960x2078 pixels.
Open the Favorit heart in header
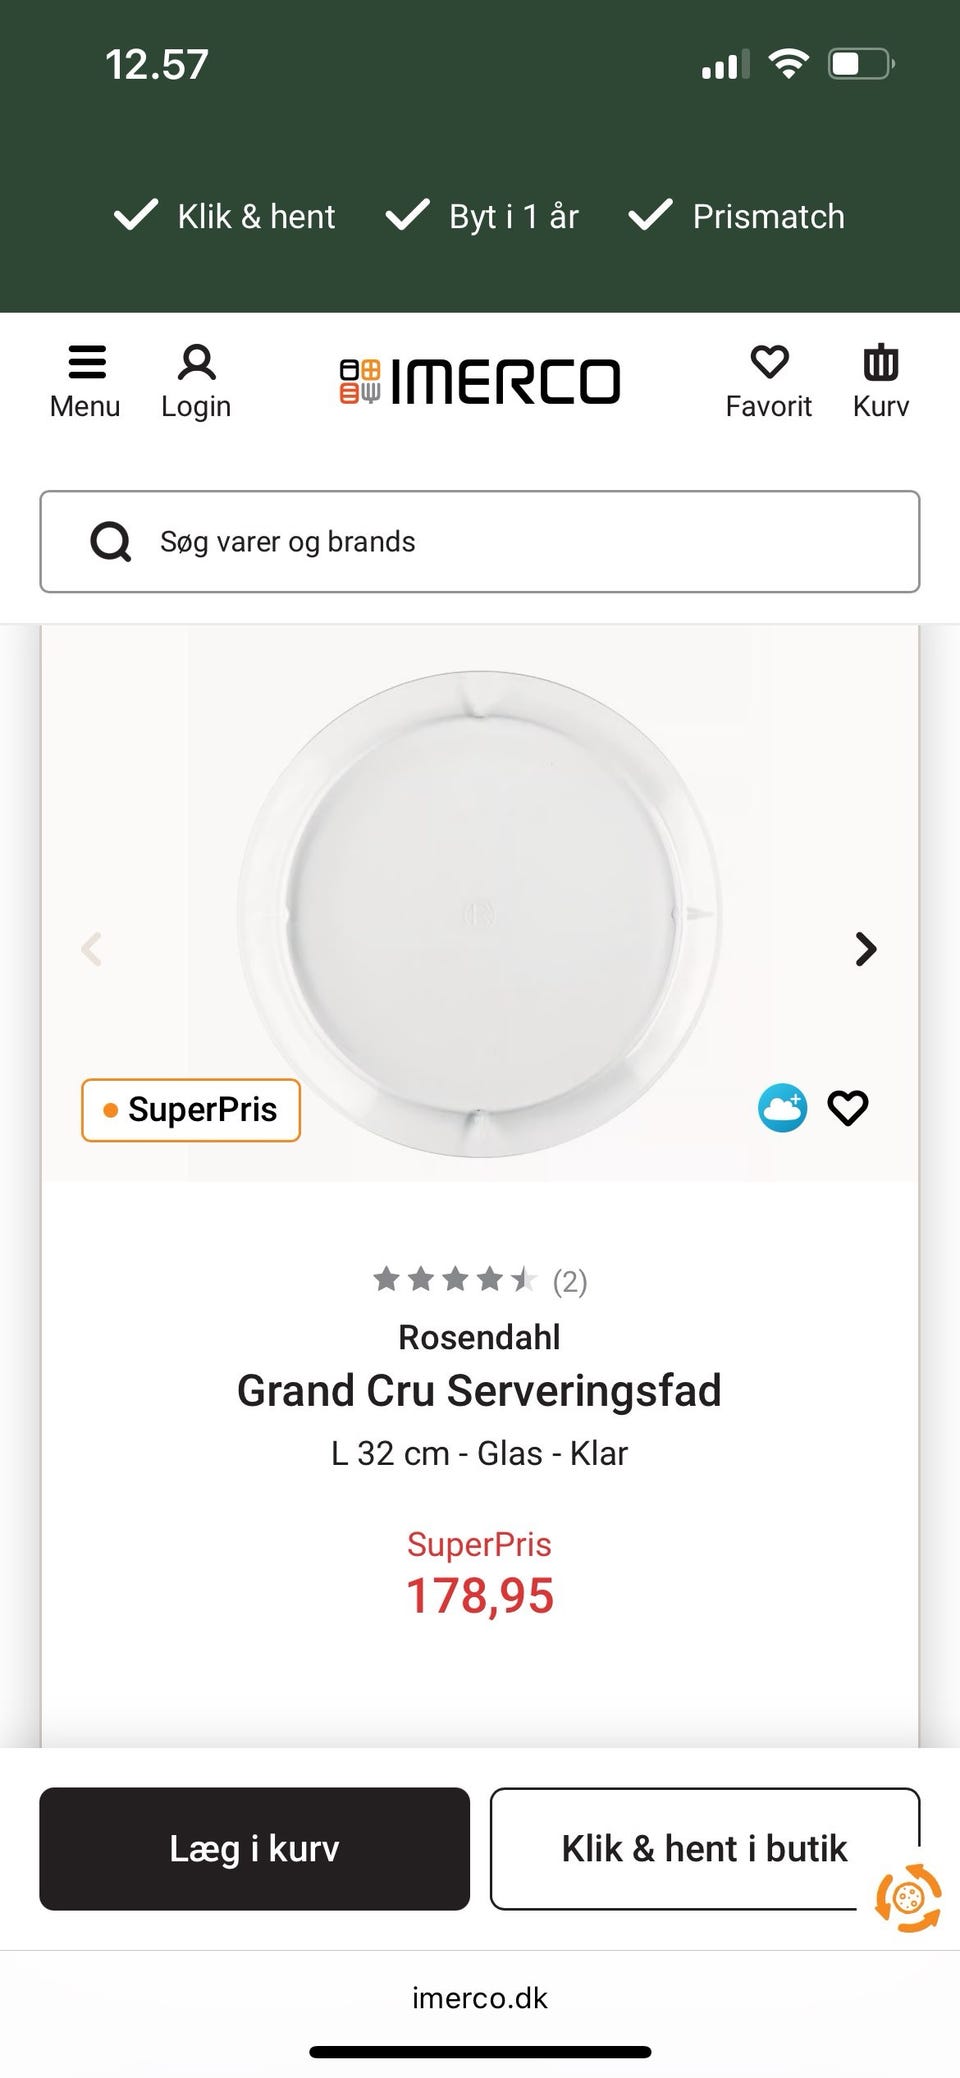point(769,363)
